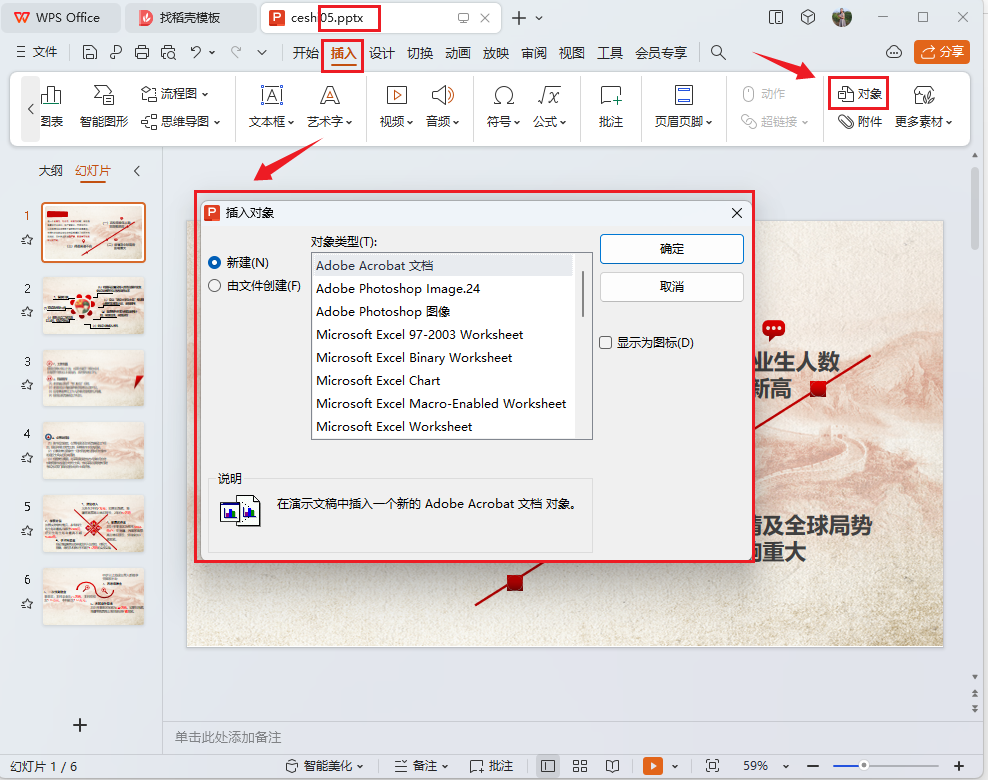Collapse slide panel with left chevron
Image resolution: width=988 pixels, height=780 pixels.
(137, 171)
